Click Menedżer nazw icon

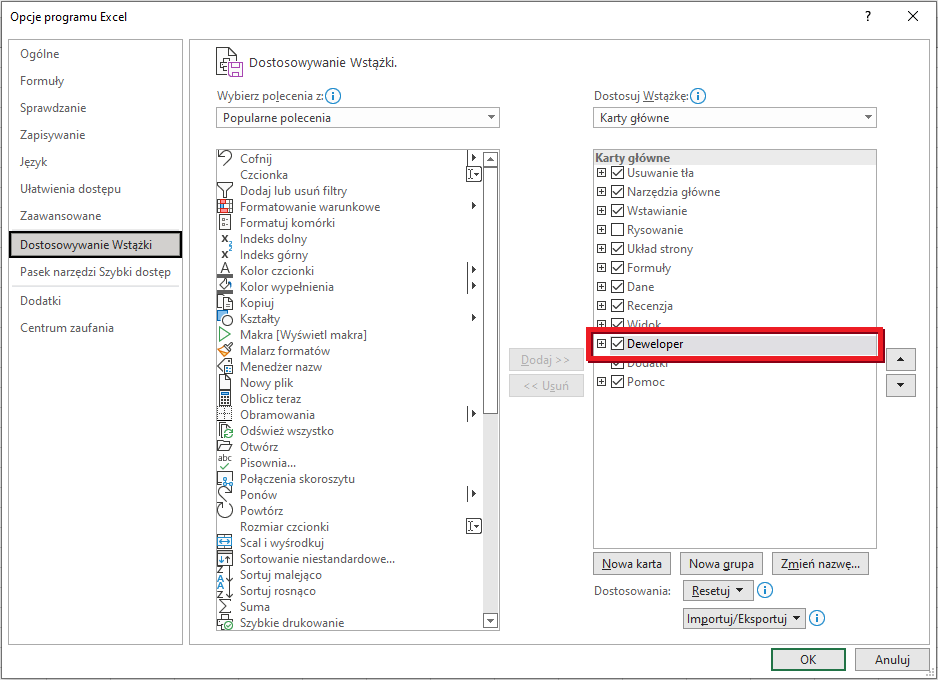coord(224,367)
